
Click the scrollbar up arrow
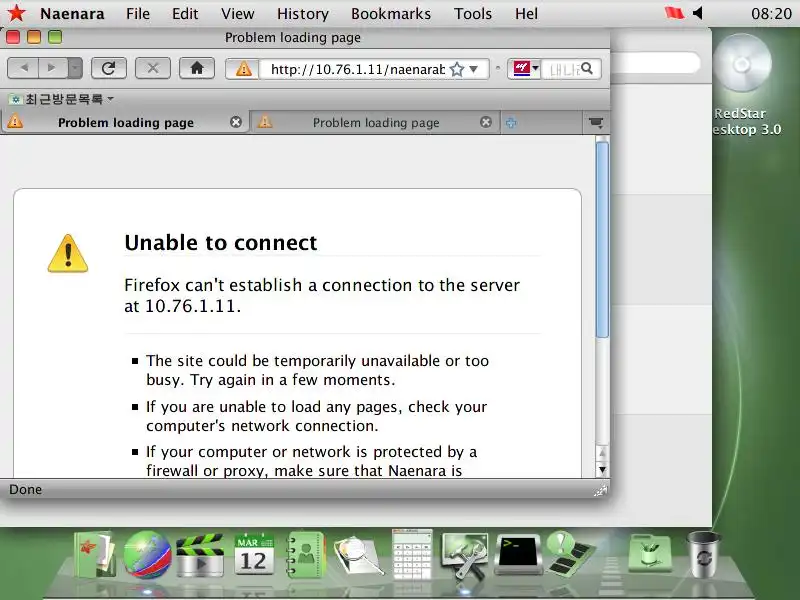602,453
